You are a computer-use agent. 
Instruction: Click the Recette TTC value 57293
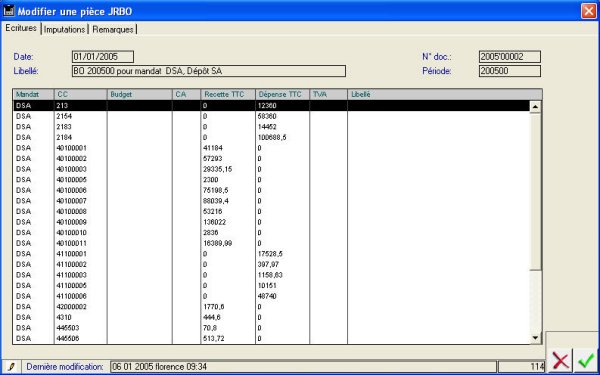coord(213,158)
